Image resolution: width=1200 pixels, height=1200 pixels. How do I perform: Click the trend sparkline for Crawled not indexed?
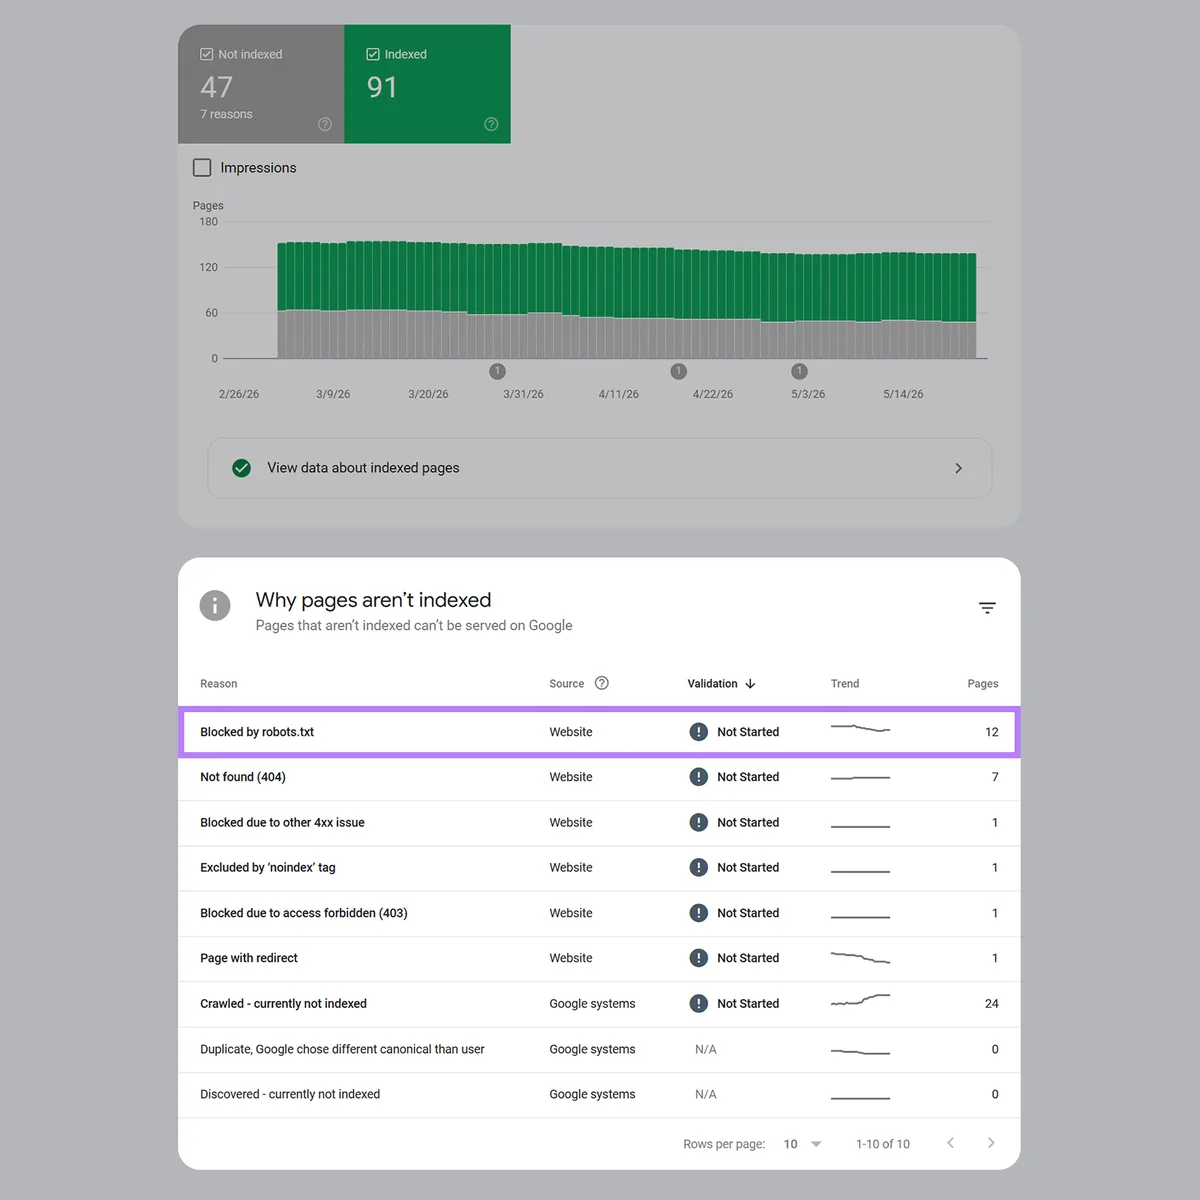pyautogui.click(x=860, y=999)
